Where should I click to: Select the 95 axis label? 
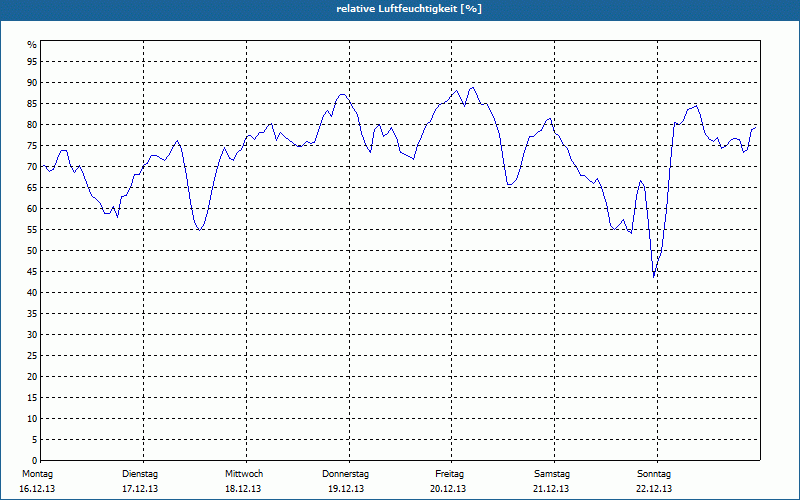32,62
